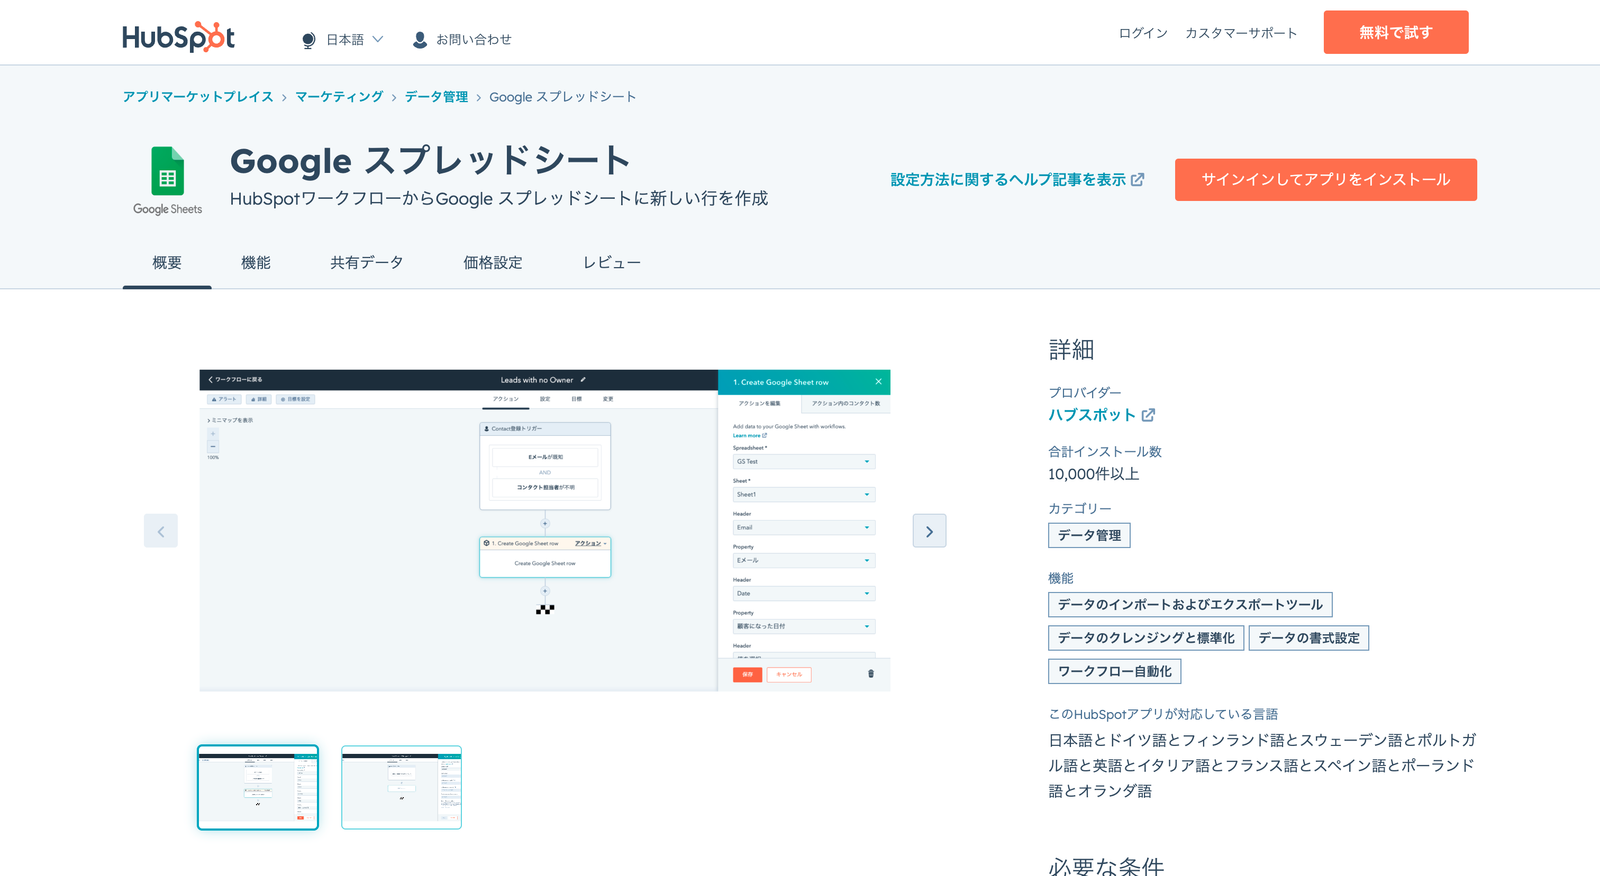Viewport: 1600px width, 876px height.
Task: Click the Learn more link in panel
Action: [749, 436]
